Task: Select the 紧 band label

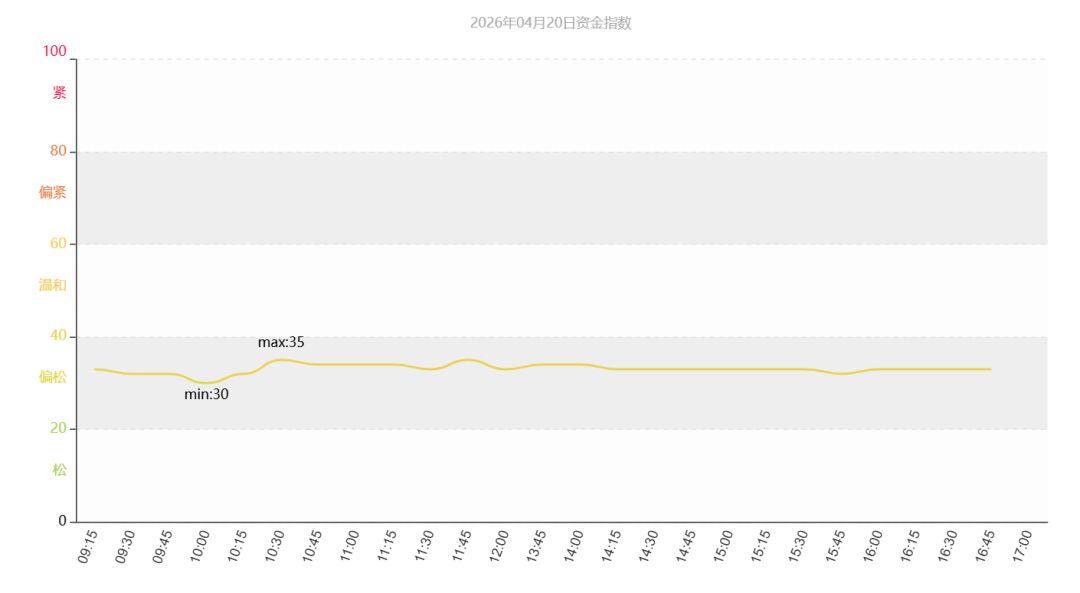Action: (x=60, y=93)
